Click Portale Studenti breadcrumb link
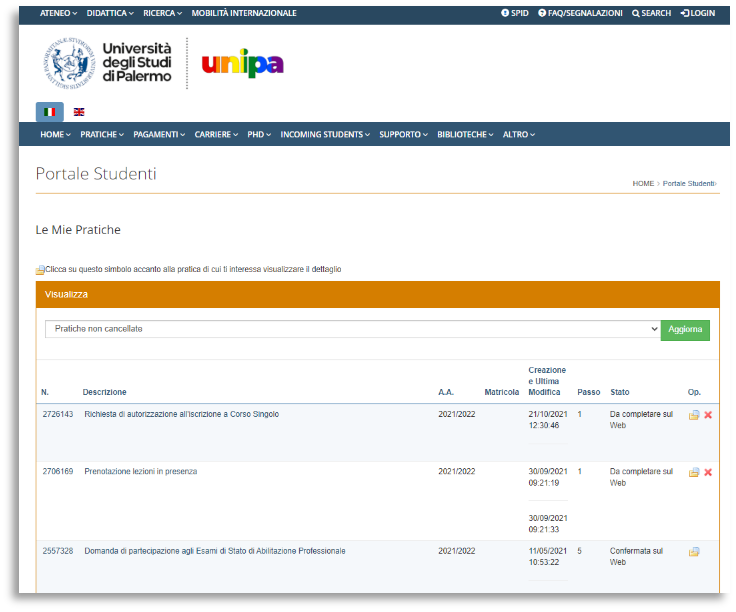Screen dimensions: 736x612 click(688, 184)
